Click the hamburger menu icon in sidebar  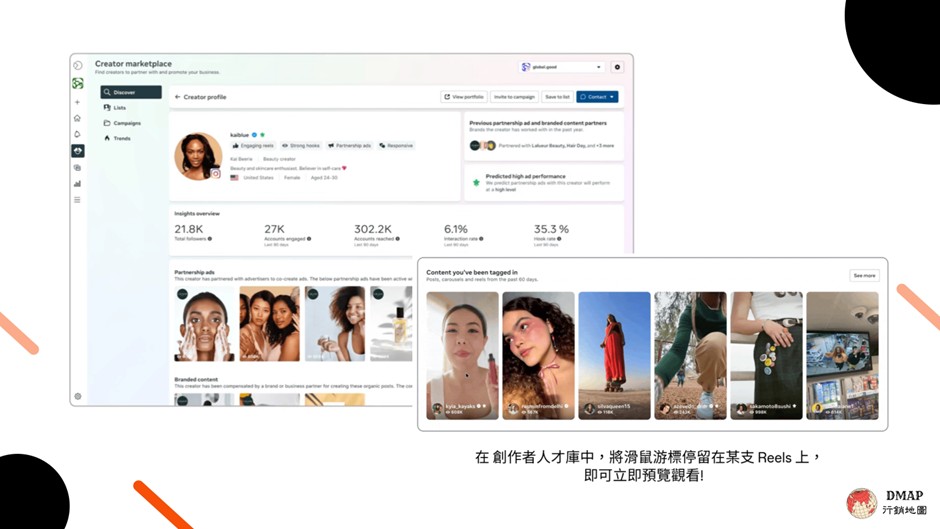pos(77,200)
